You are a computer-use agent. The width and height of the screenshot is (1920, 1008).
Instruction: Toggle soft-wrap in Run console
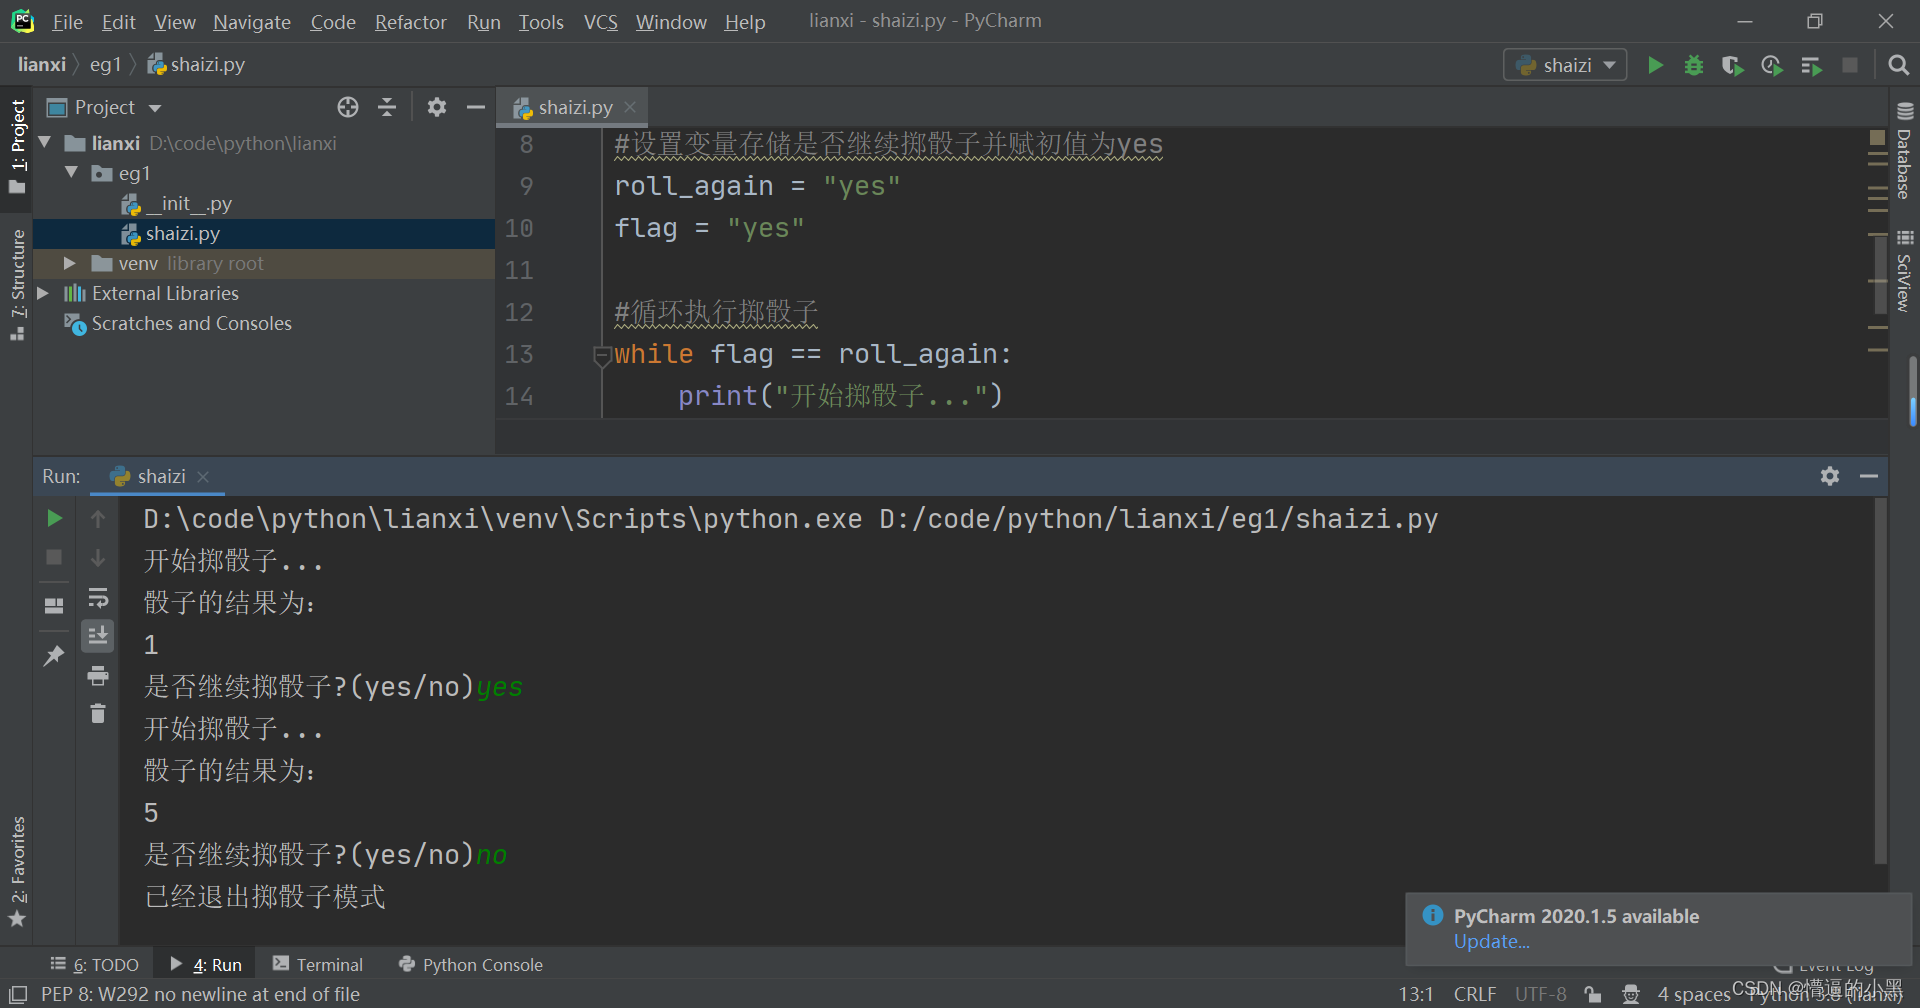click(x=98, y=598)
